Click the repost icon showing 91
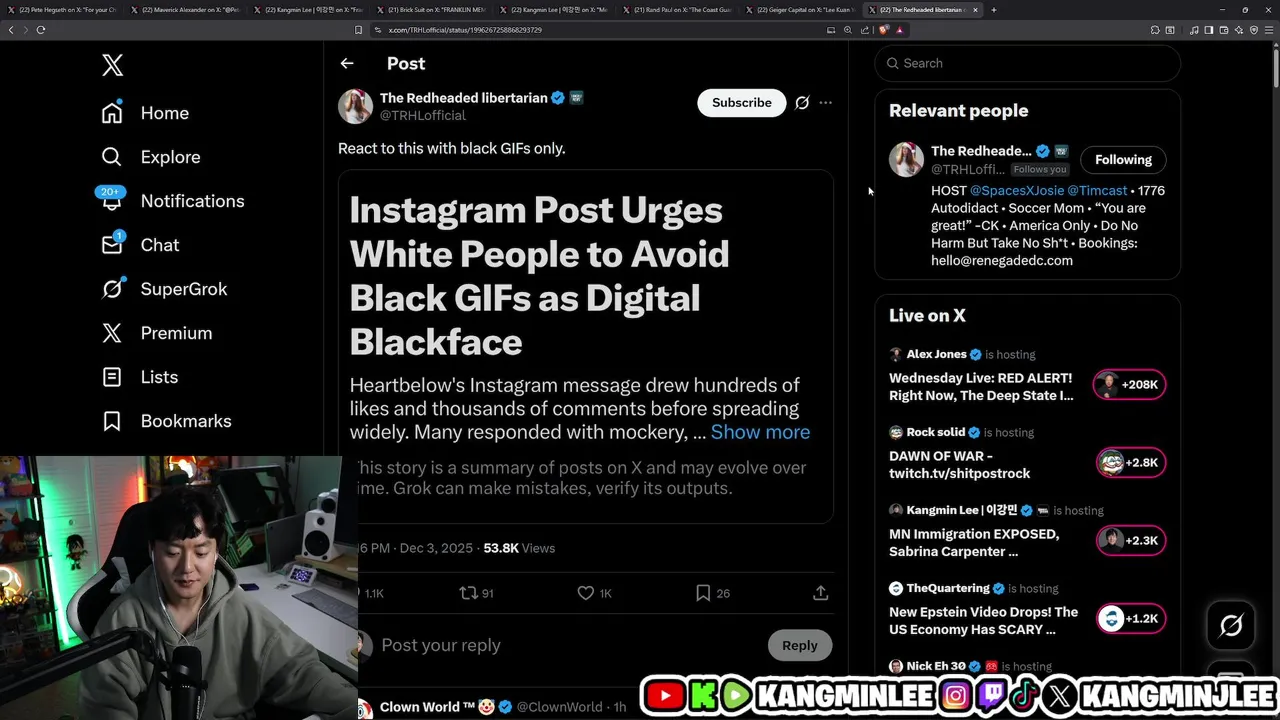Image resolution: width=1280 pixels, height=720 pixels. tap(476, 593)
